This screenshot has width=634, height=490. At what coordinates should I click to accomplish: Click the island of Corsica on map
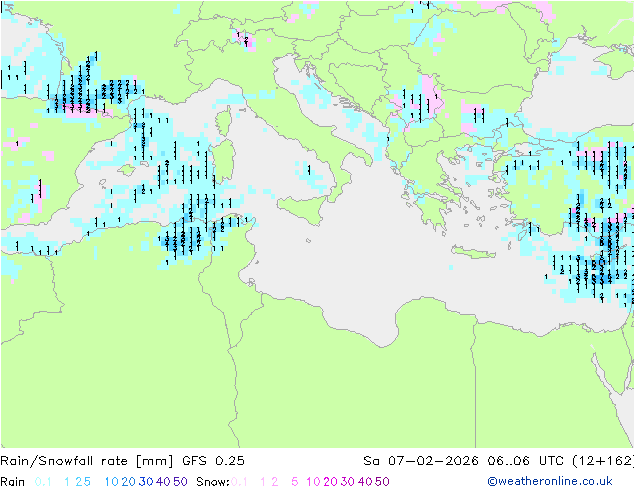(224, 121)
